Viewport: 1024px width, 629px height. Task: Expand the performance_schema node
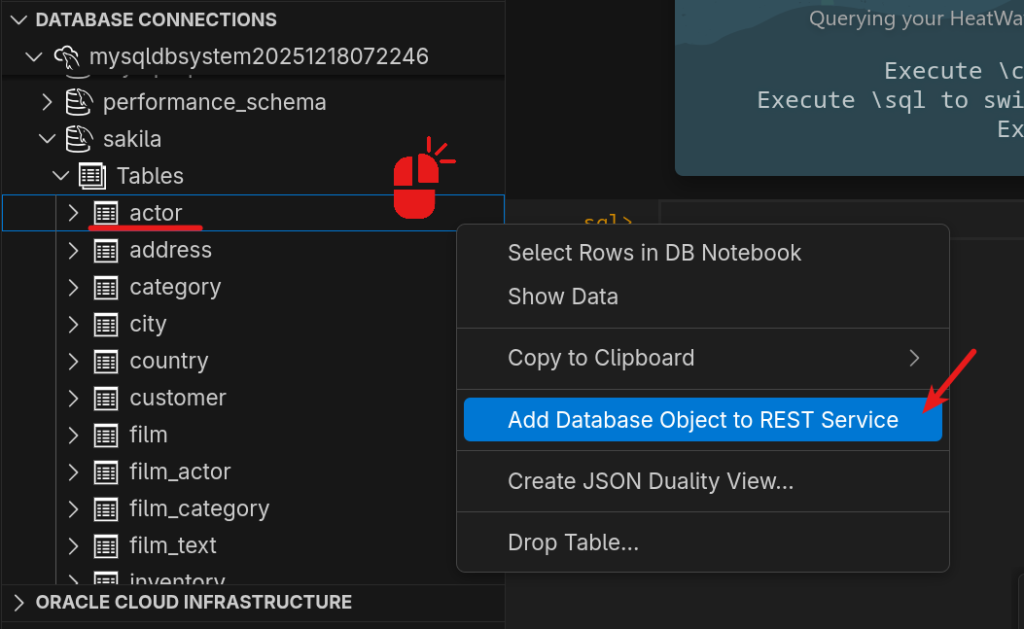click(x=46, y=102)
